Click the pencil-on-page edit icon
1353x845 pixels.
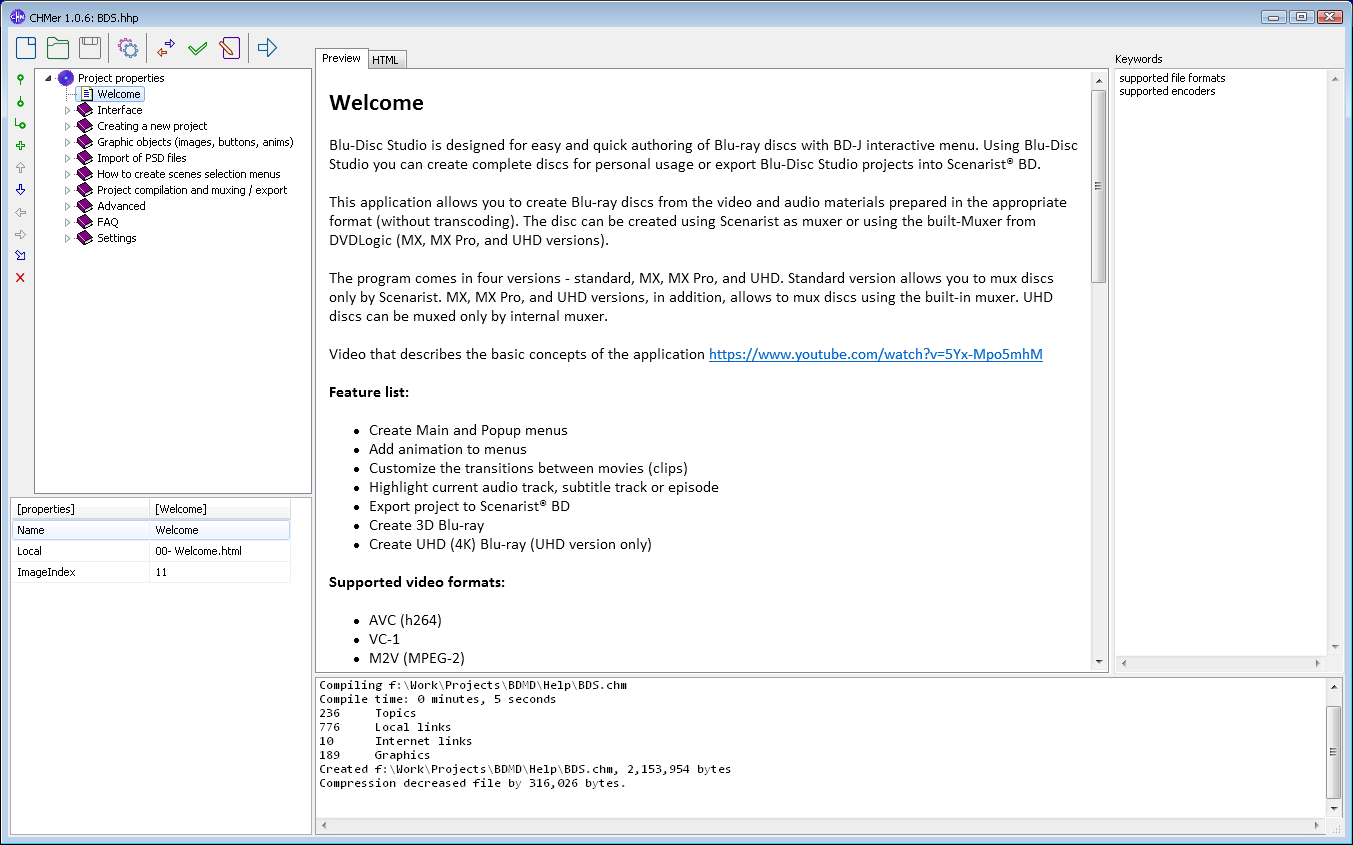(x=230, y=47)
